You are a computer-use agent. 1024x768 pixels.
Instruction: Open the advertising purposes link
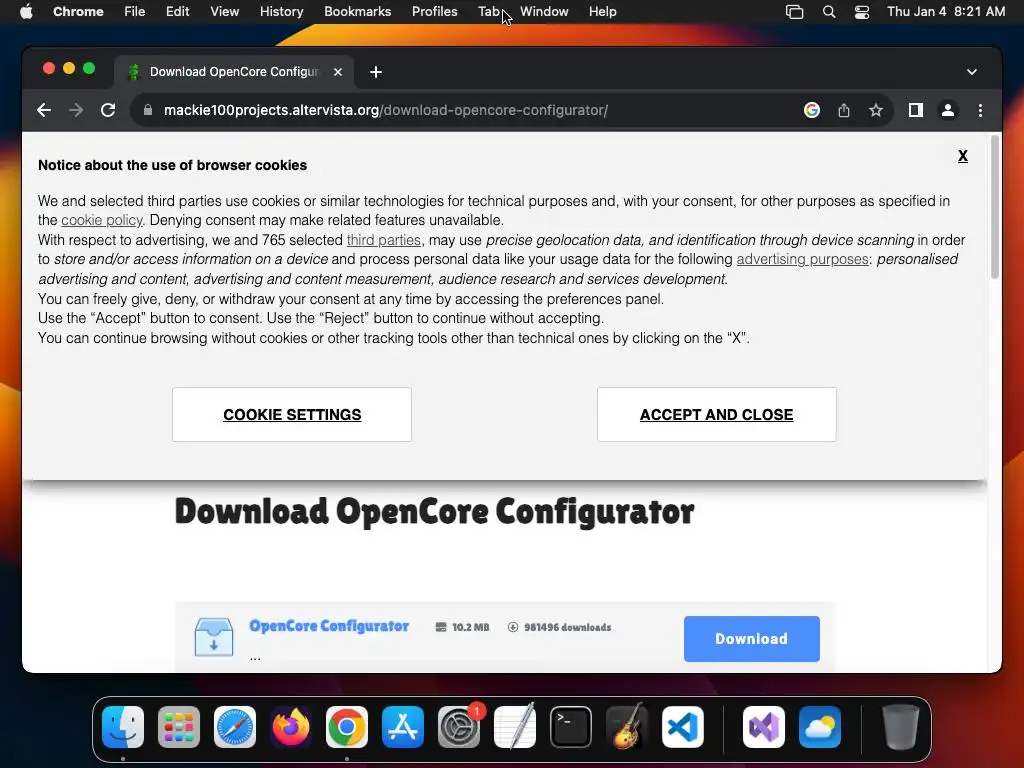(x=803, y=259)
